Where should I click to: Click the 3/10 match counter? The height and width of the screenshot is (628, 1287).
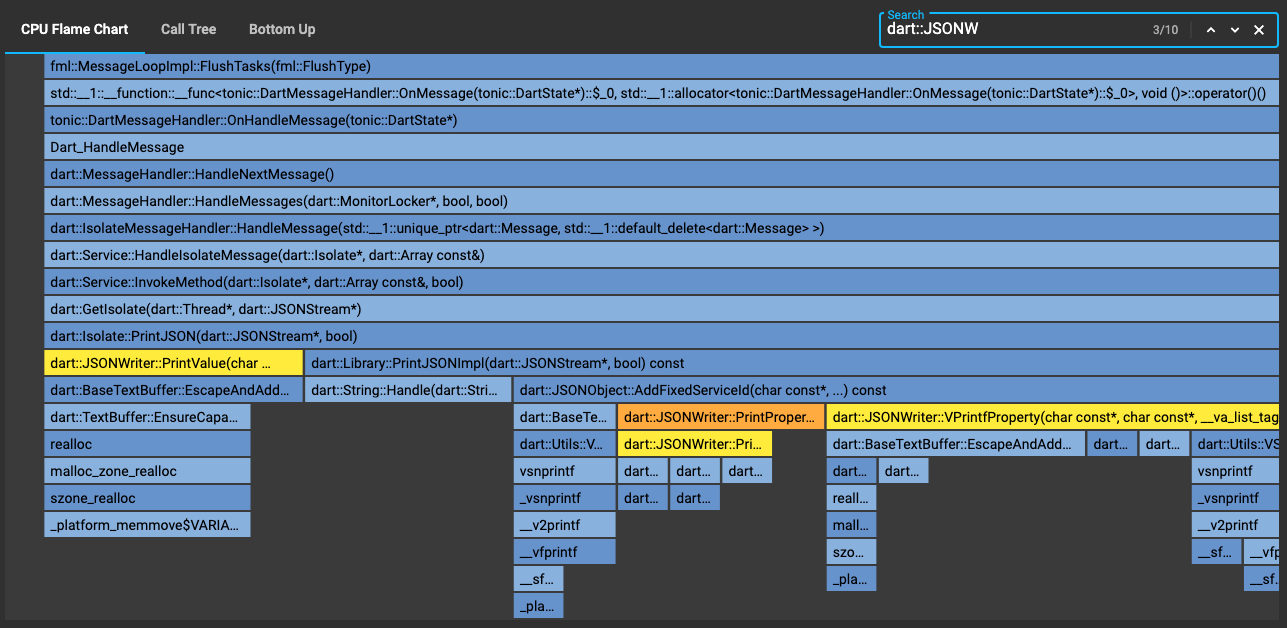1164,30
